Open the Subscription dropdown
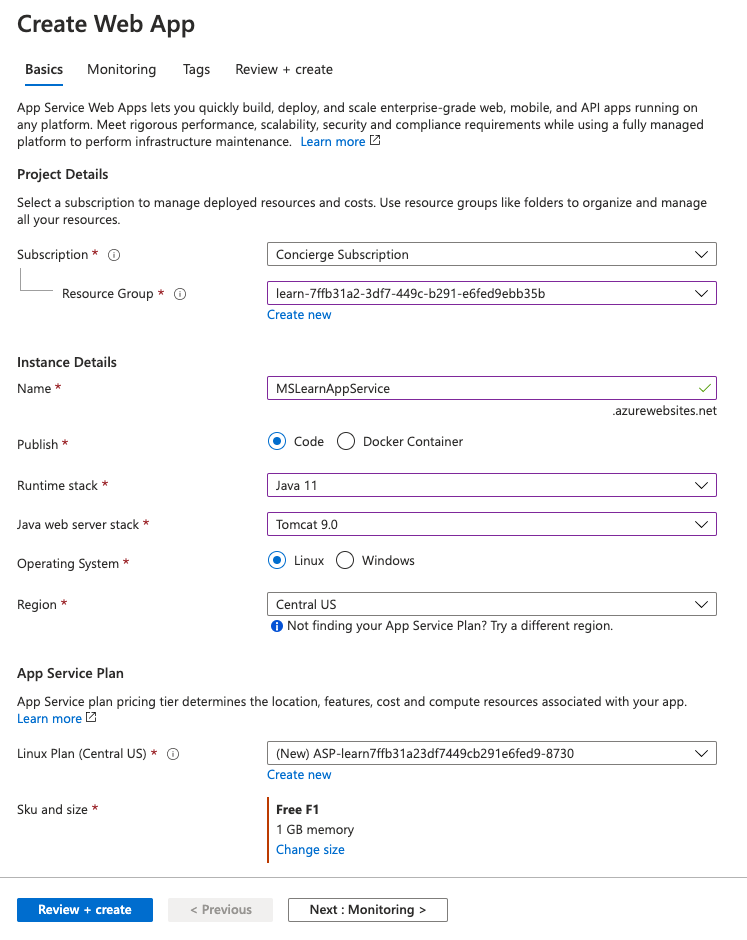747x940 pixels. tap(491, 255)
